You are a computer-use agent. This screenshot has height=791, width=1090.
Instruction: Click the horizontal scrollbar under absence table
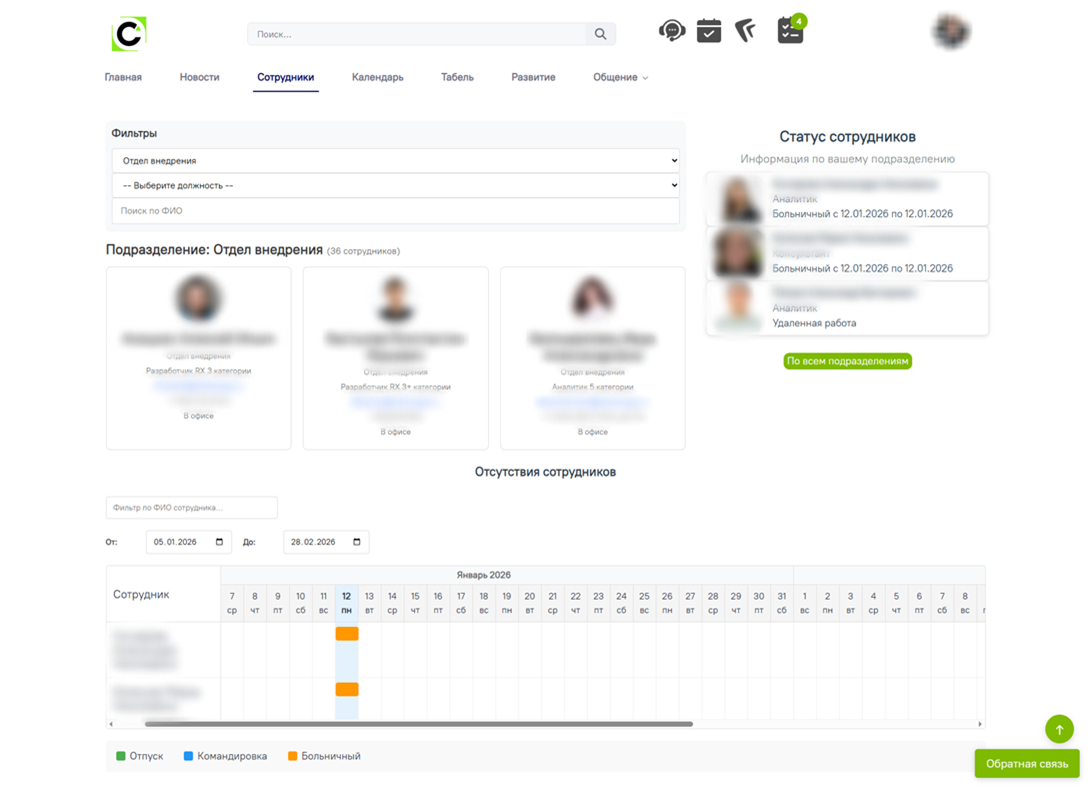418,724
